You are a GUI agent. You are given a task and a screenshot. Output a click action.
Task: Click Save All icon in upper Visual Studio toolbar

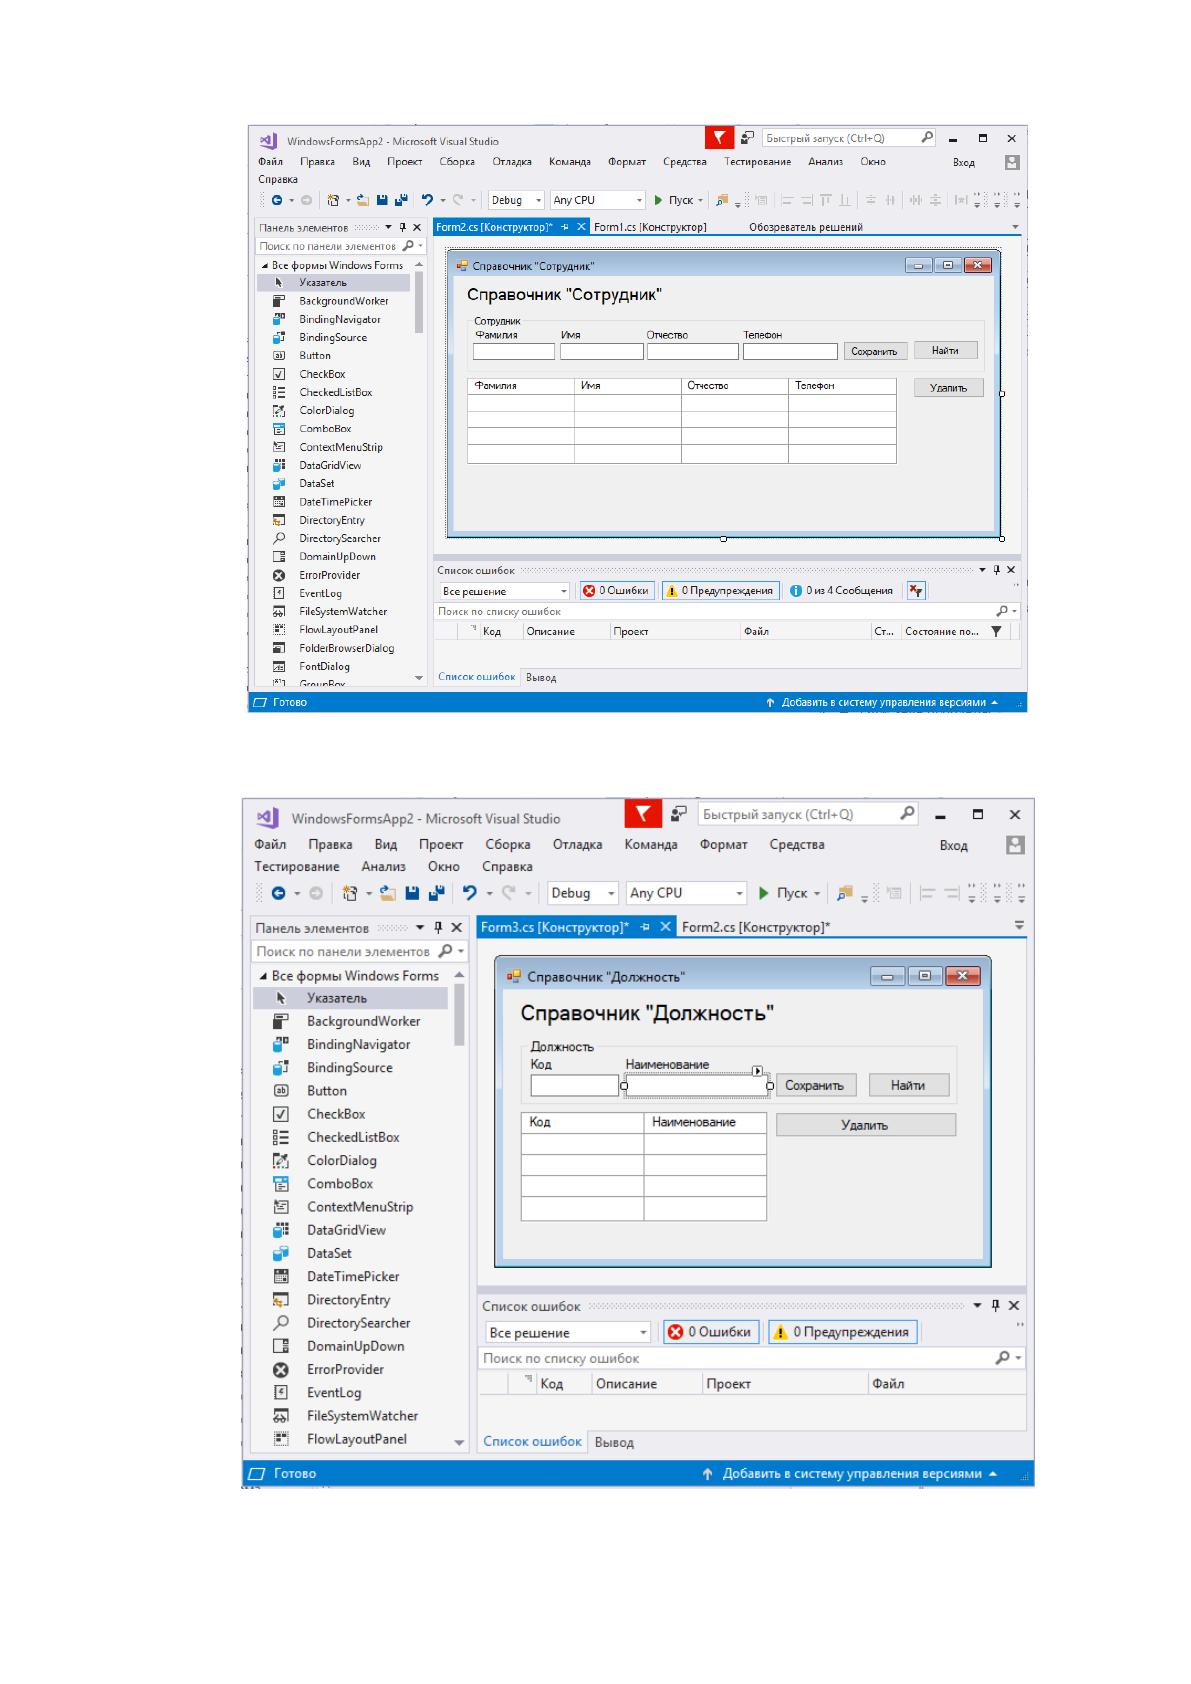tap(401, 200)
